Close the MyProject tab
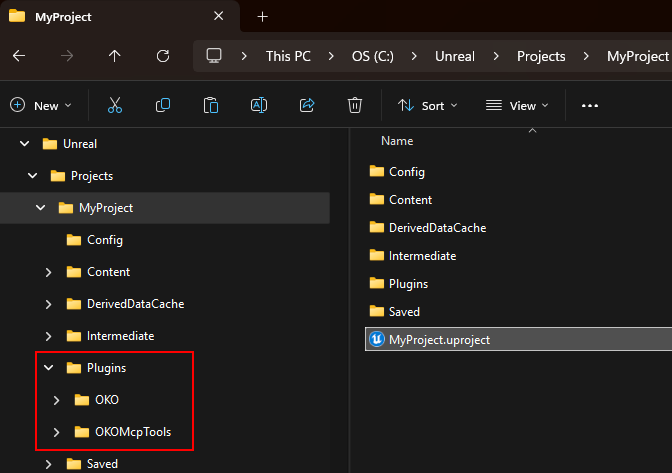672x473 pixels. [219, 16]
